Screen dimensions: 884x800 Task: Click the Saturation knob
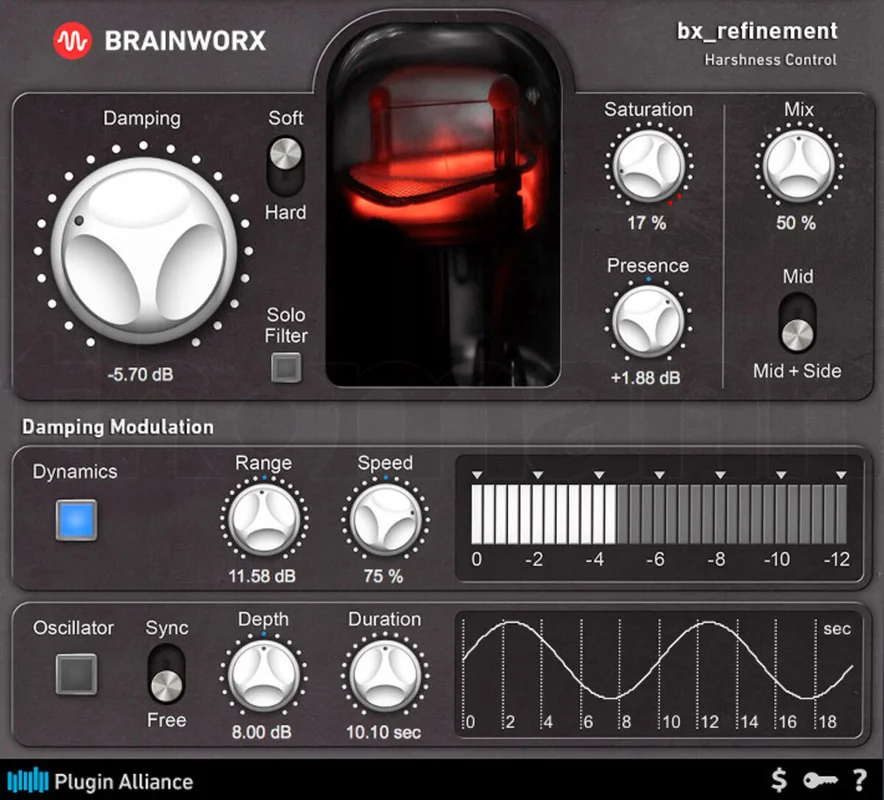click(648, 166)
